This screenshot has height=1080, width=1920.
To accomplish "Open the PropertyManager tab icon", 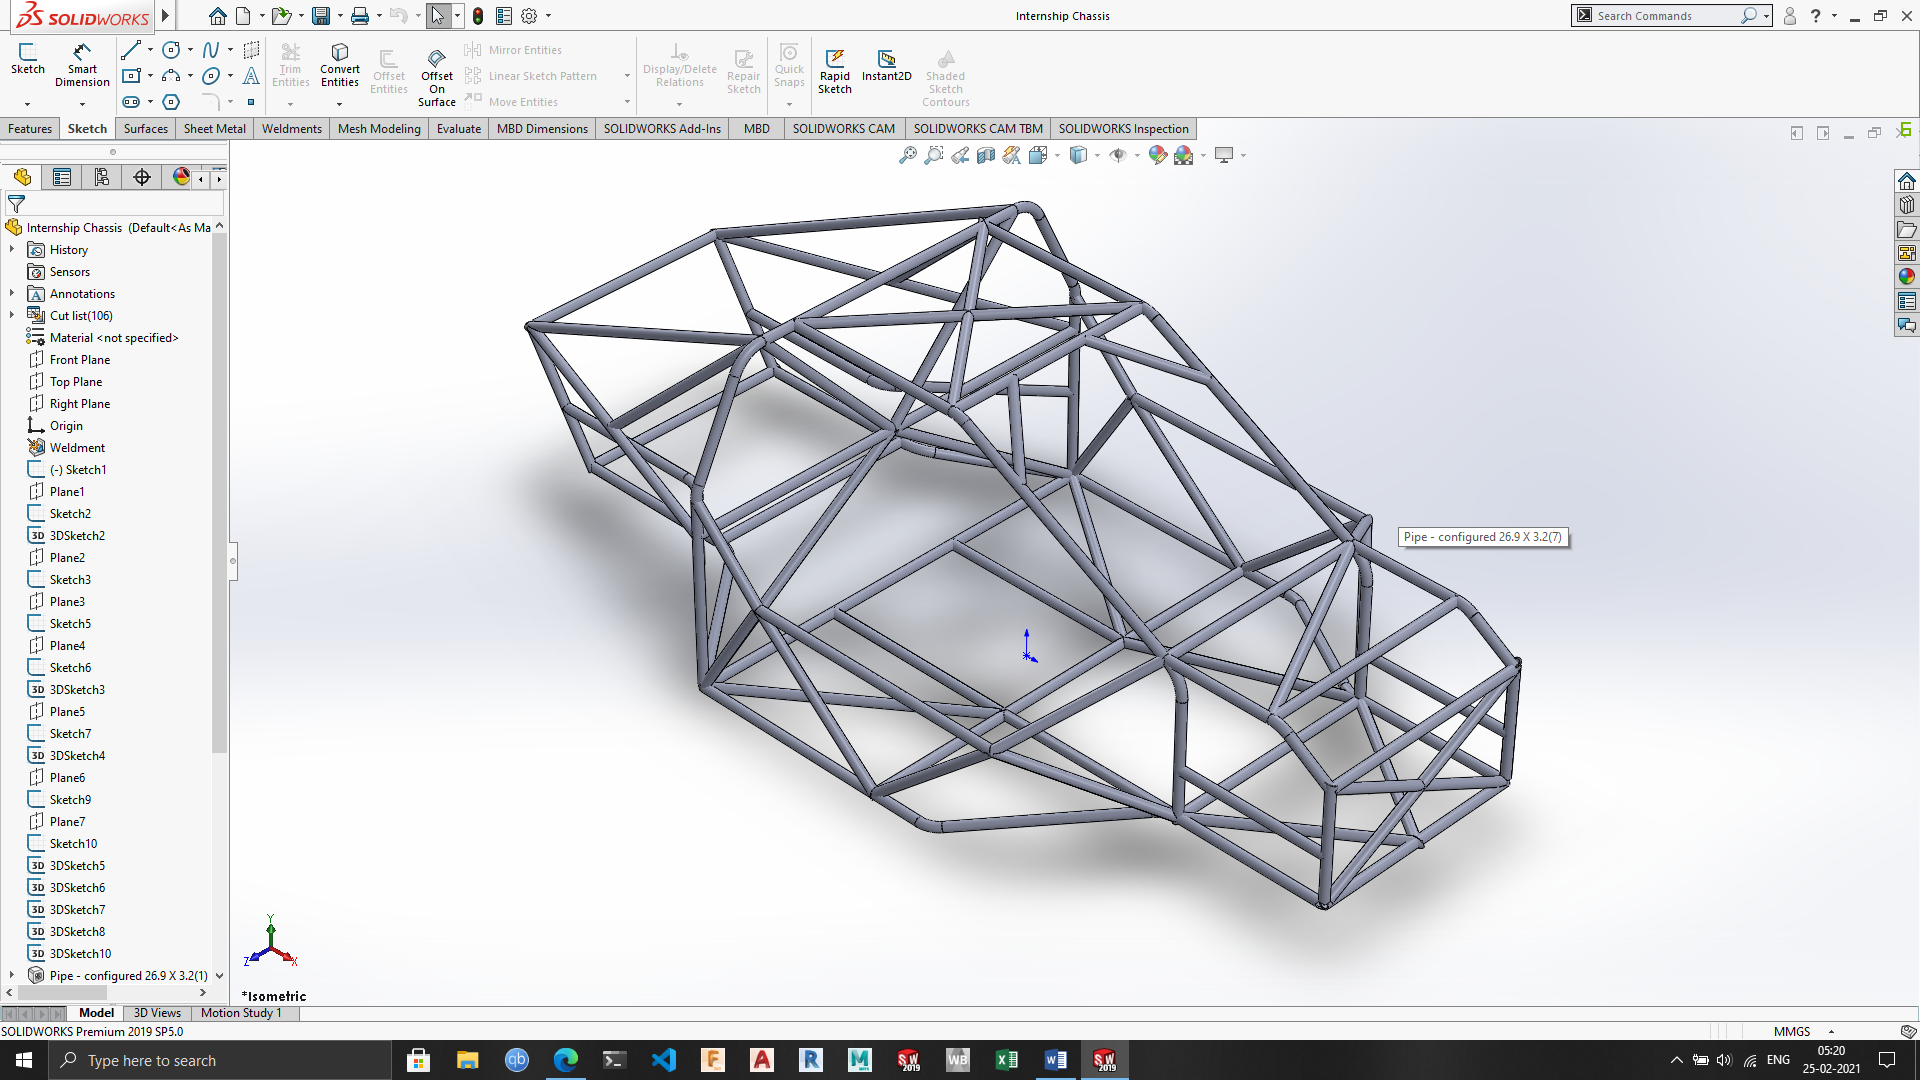I will pos(62,177).
